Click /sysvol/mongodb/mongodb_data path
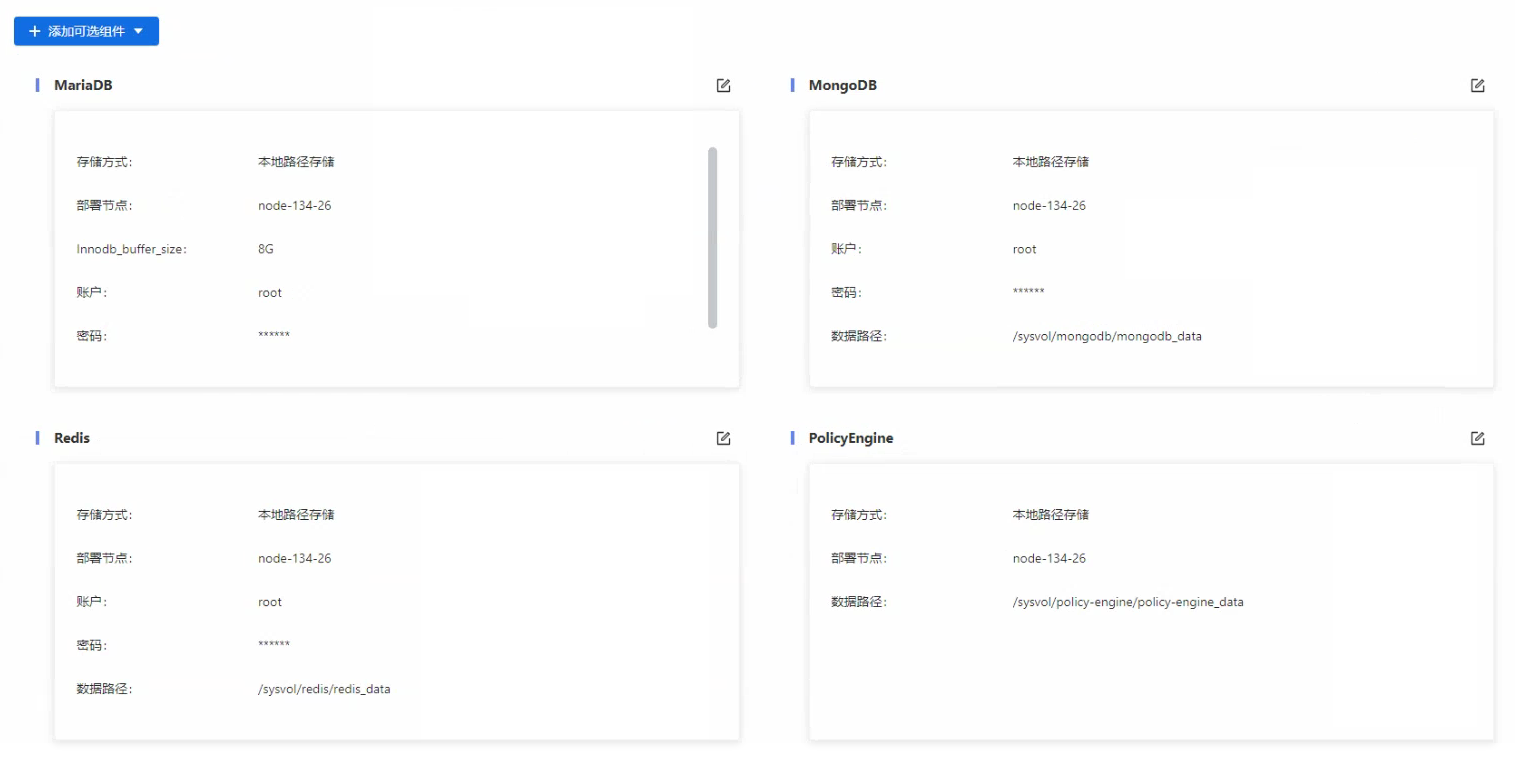The width and height of the screenshot is (1515, 765). (x=1107, y=336)
